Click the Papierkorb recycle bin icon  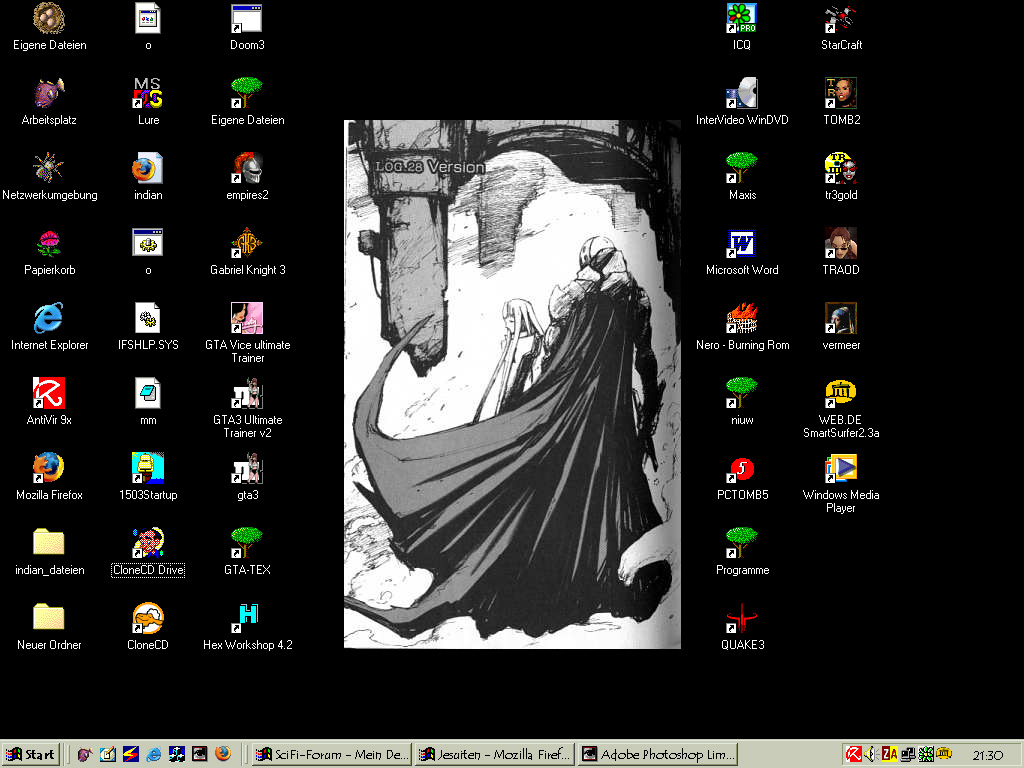(x=49, y=243)
